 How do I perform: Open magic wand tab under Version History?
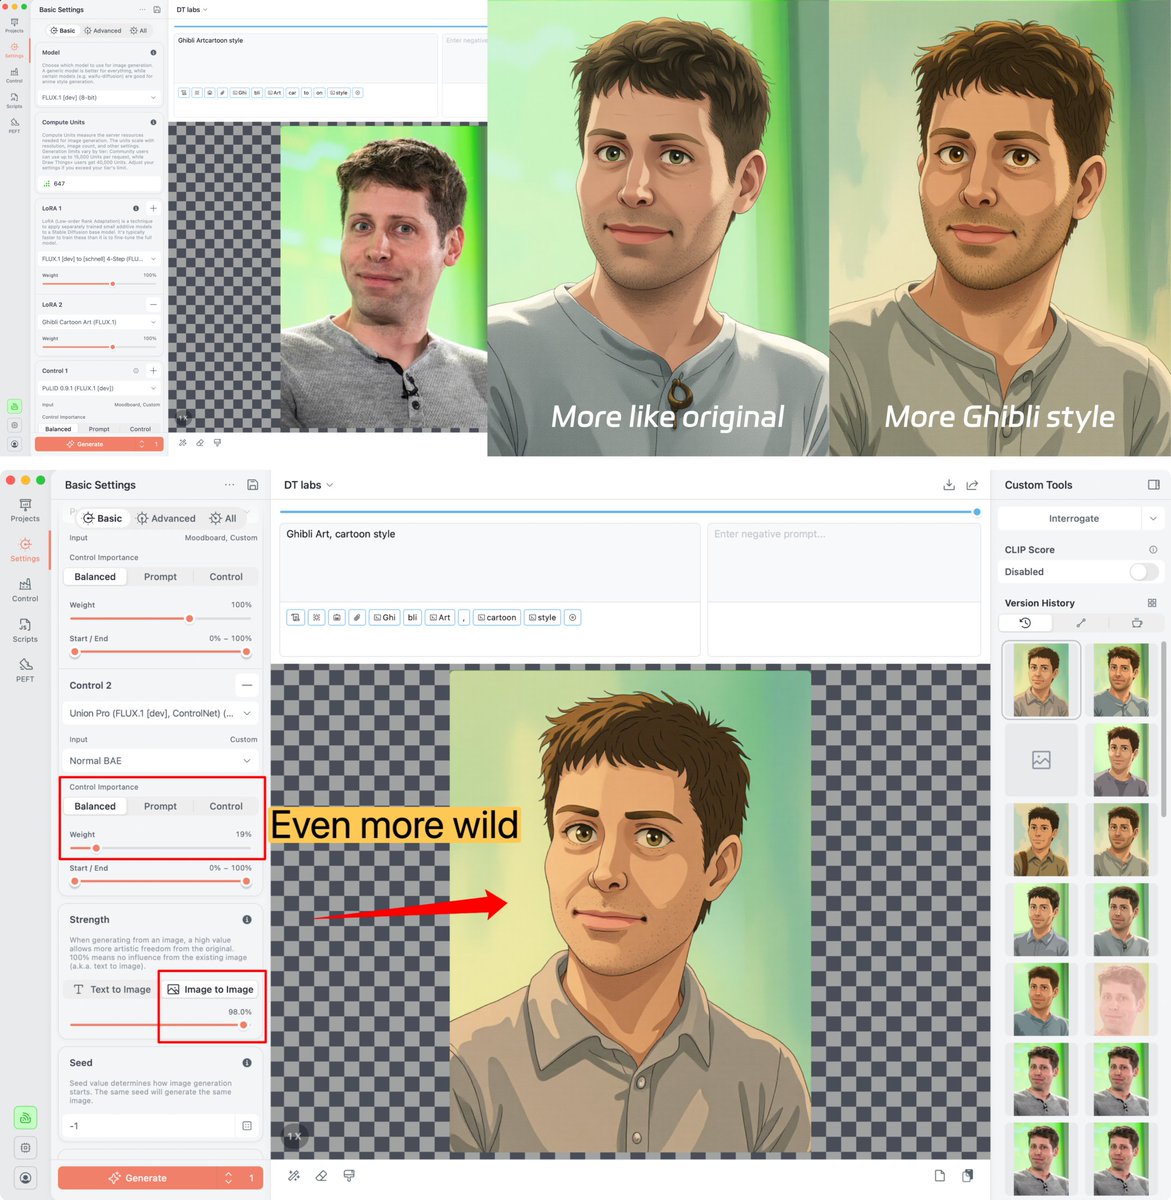tap(1081, 622)
